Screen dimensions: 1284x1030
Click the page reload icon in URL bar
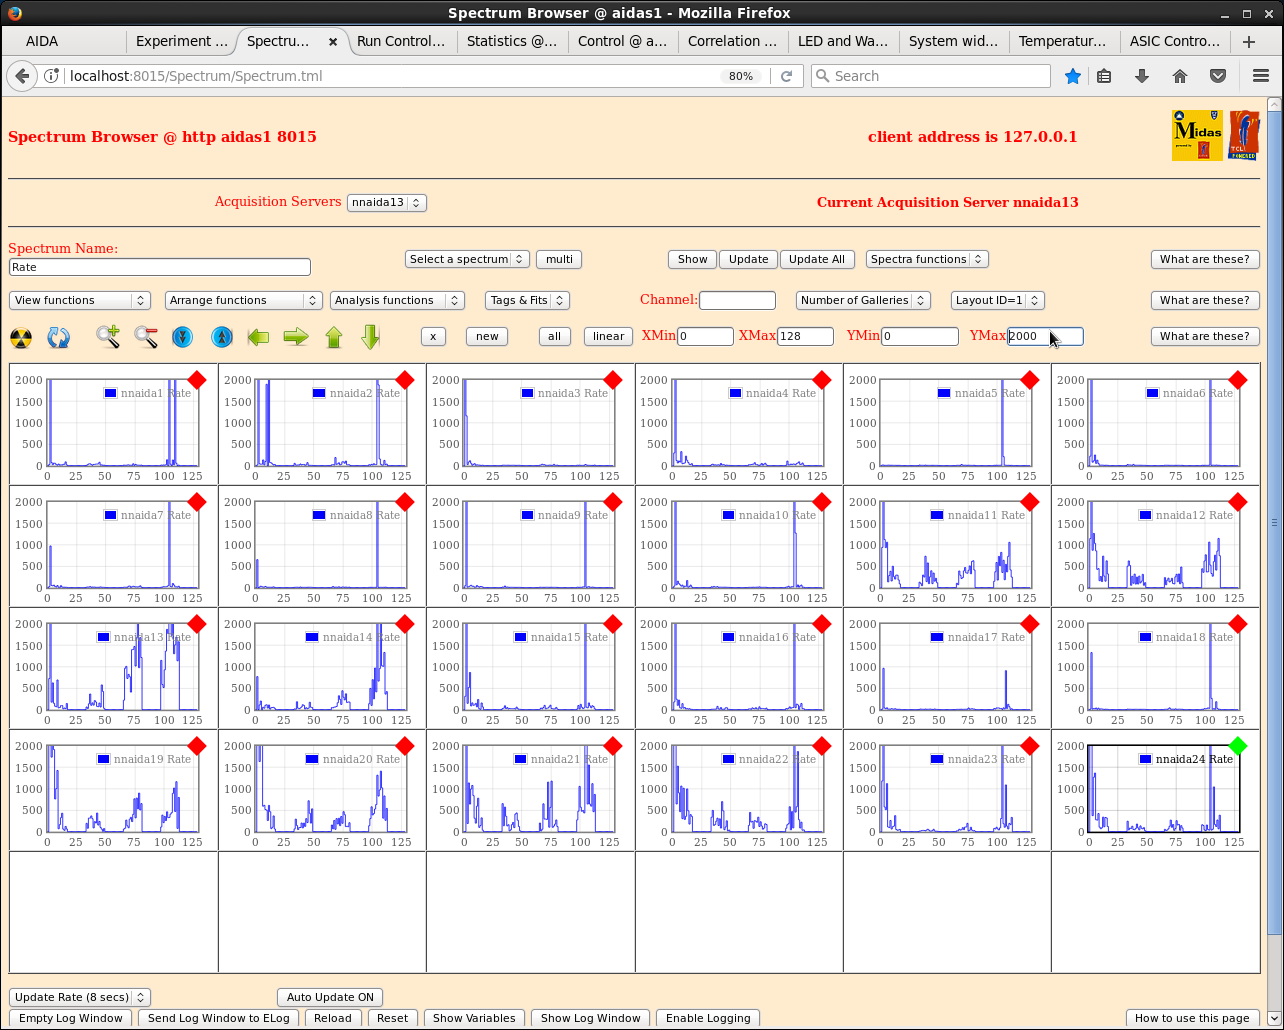(787, 76)
